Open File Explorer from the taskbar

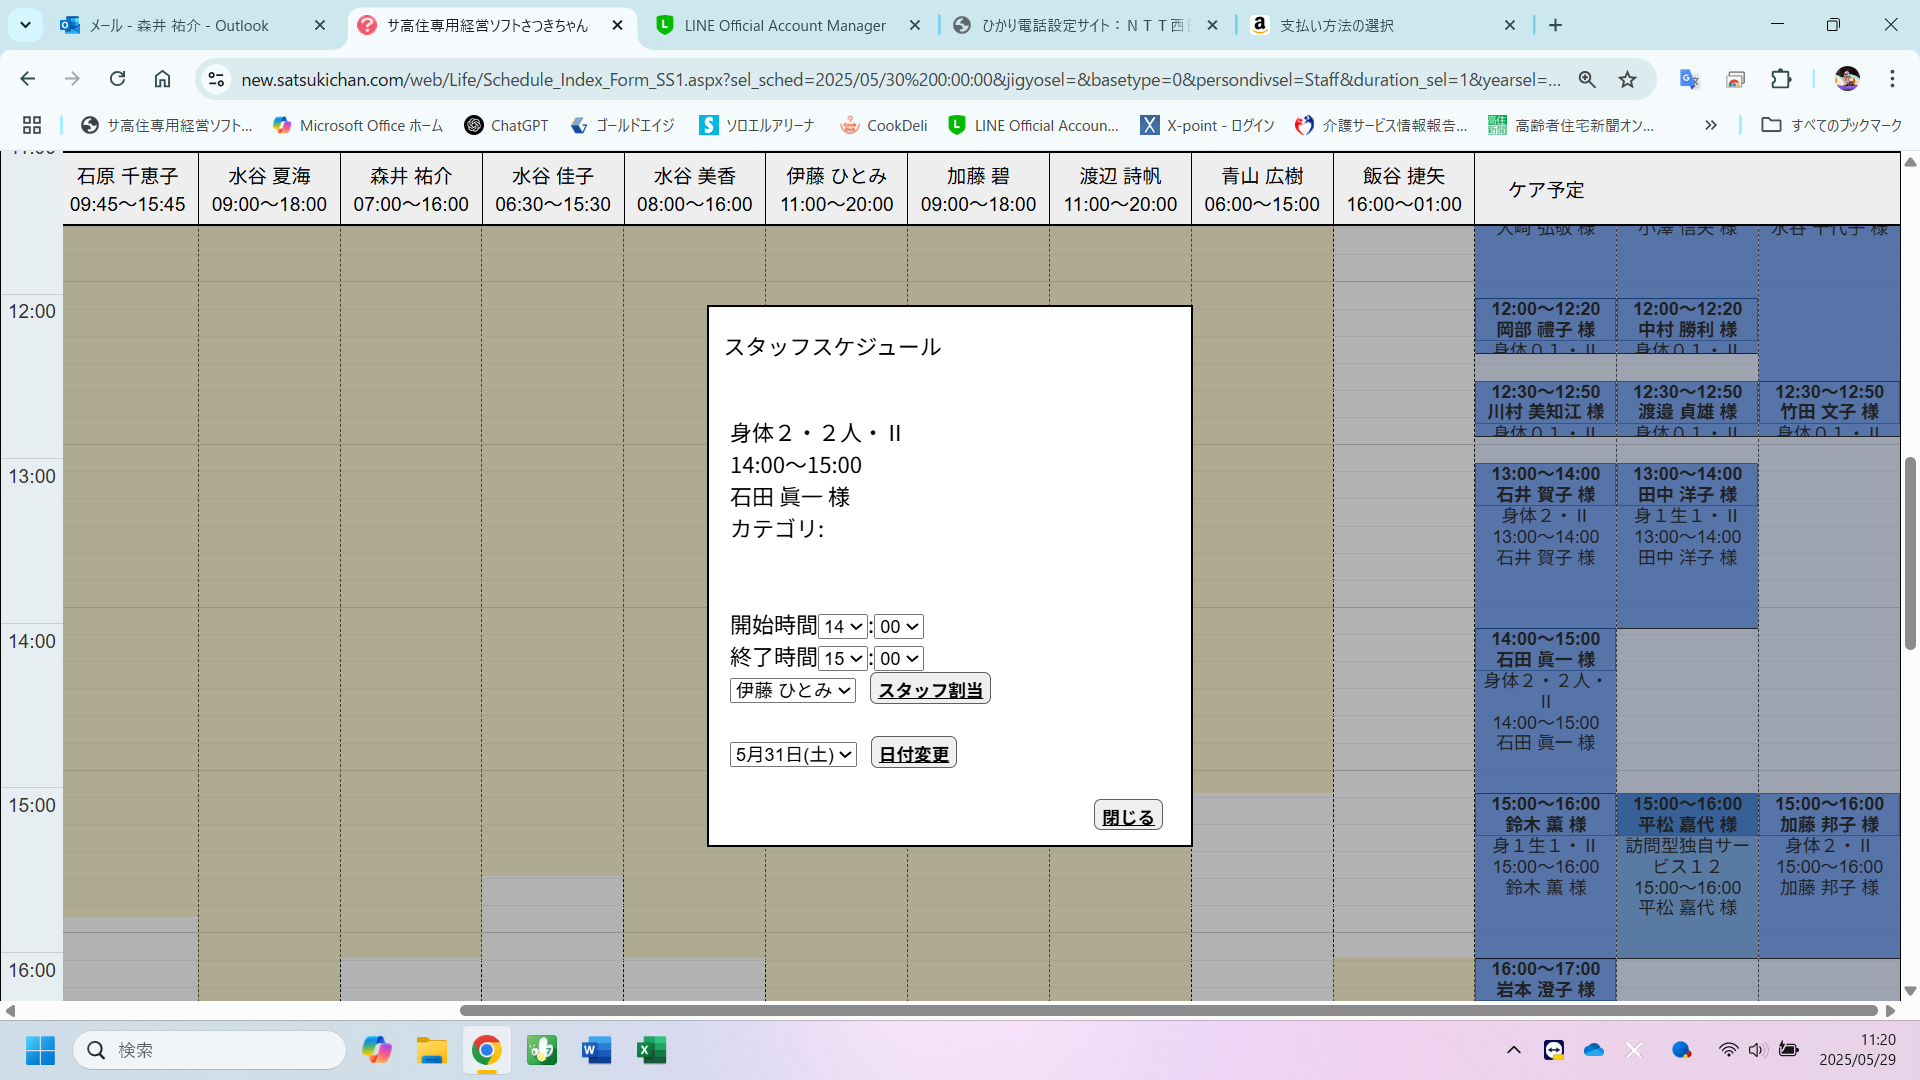pos(432,1050)
